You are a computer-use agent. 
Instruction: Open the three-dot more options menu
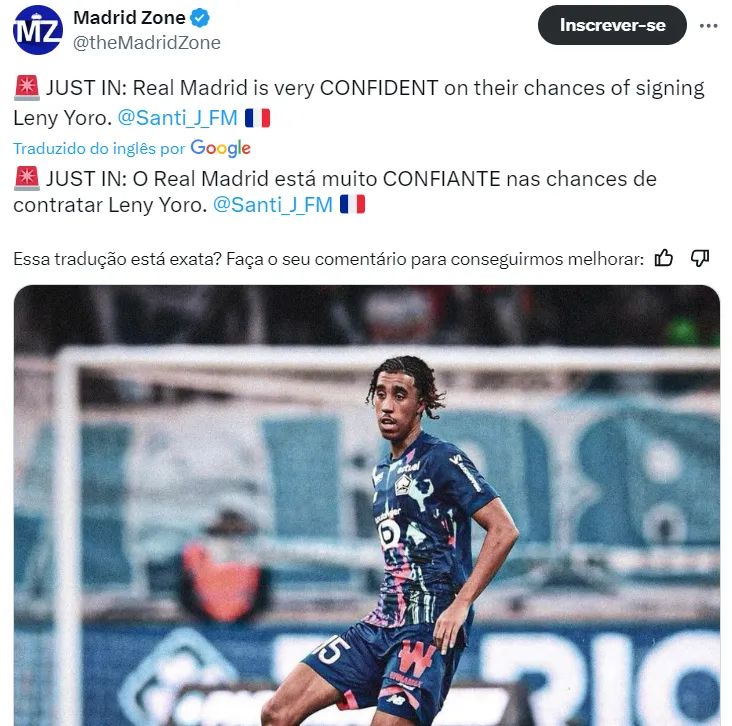708,26
